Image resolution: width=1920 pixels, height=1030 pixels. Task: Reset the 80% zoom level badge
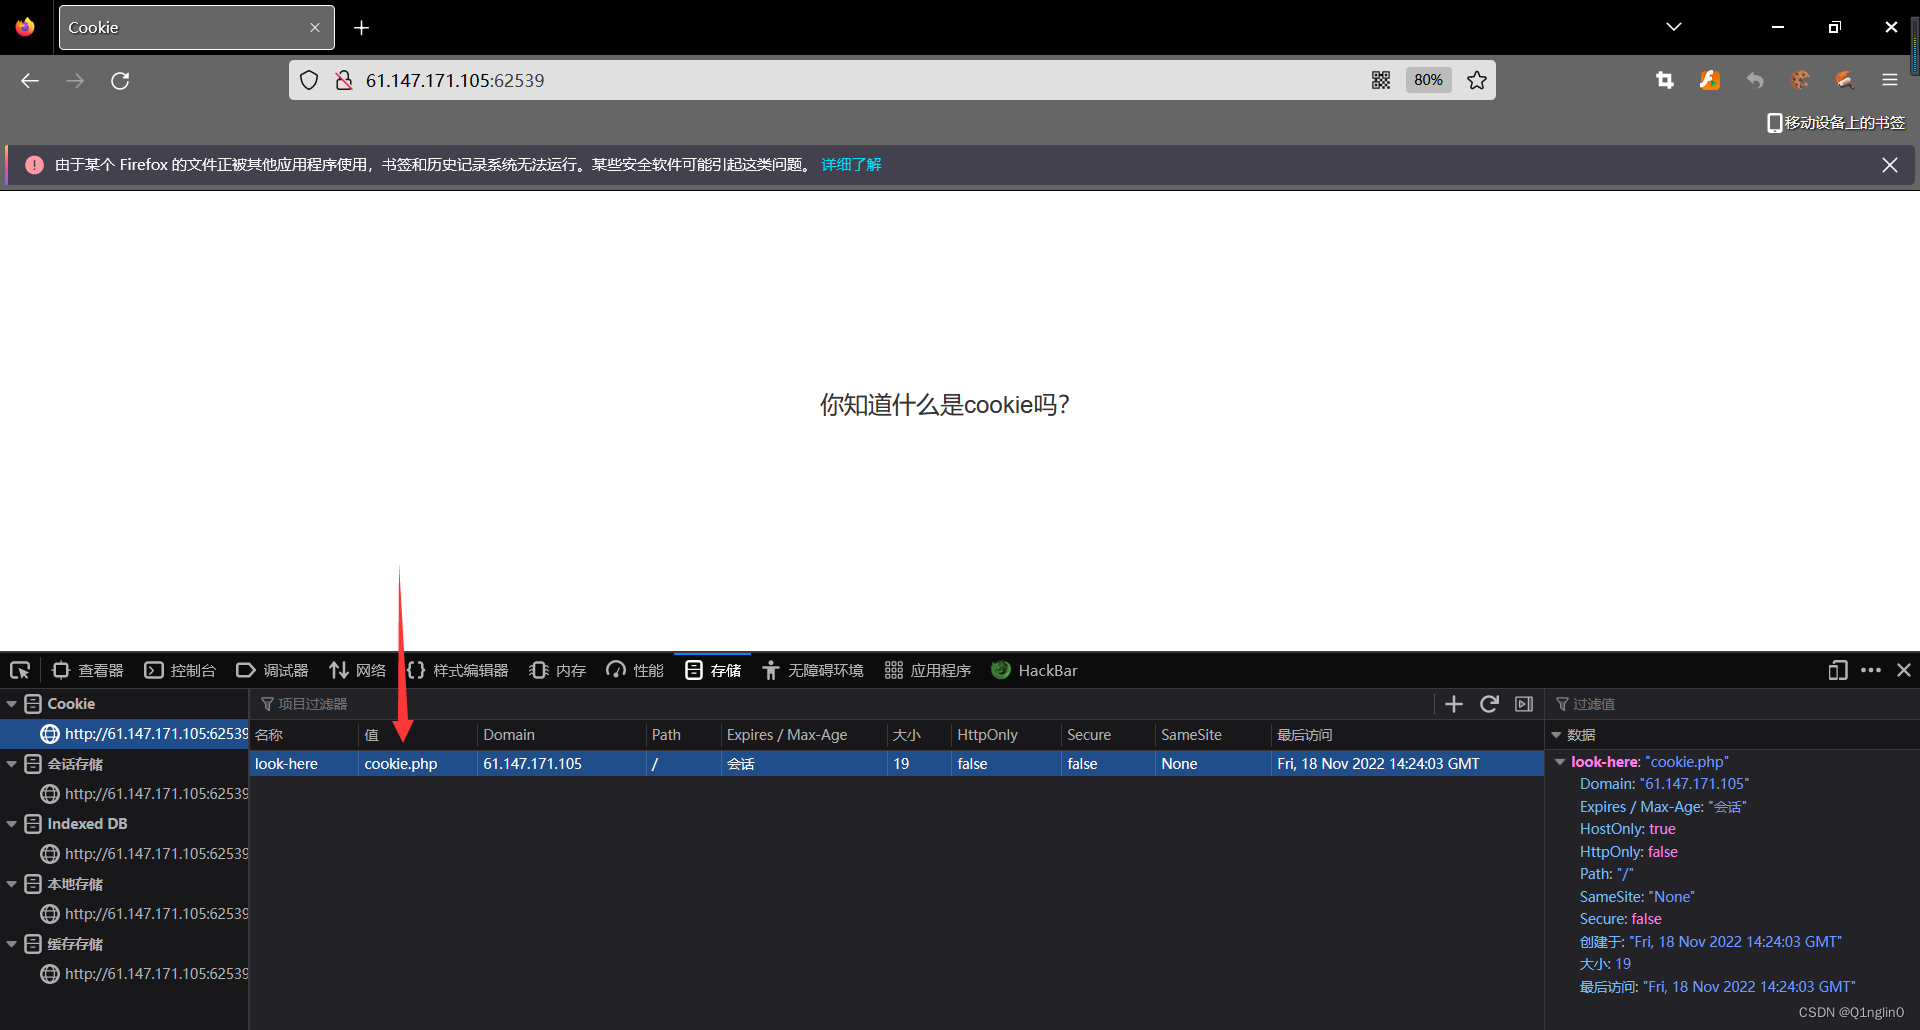tap(1428, 81)
